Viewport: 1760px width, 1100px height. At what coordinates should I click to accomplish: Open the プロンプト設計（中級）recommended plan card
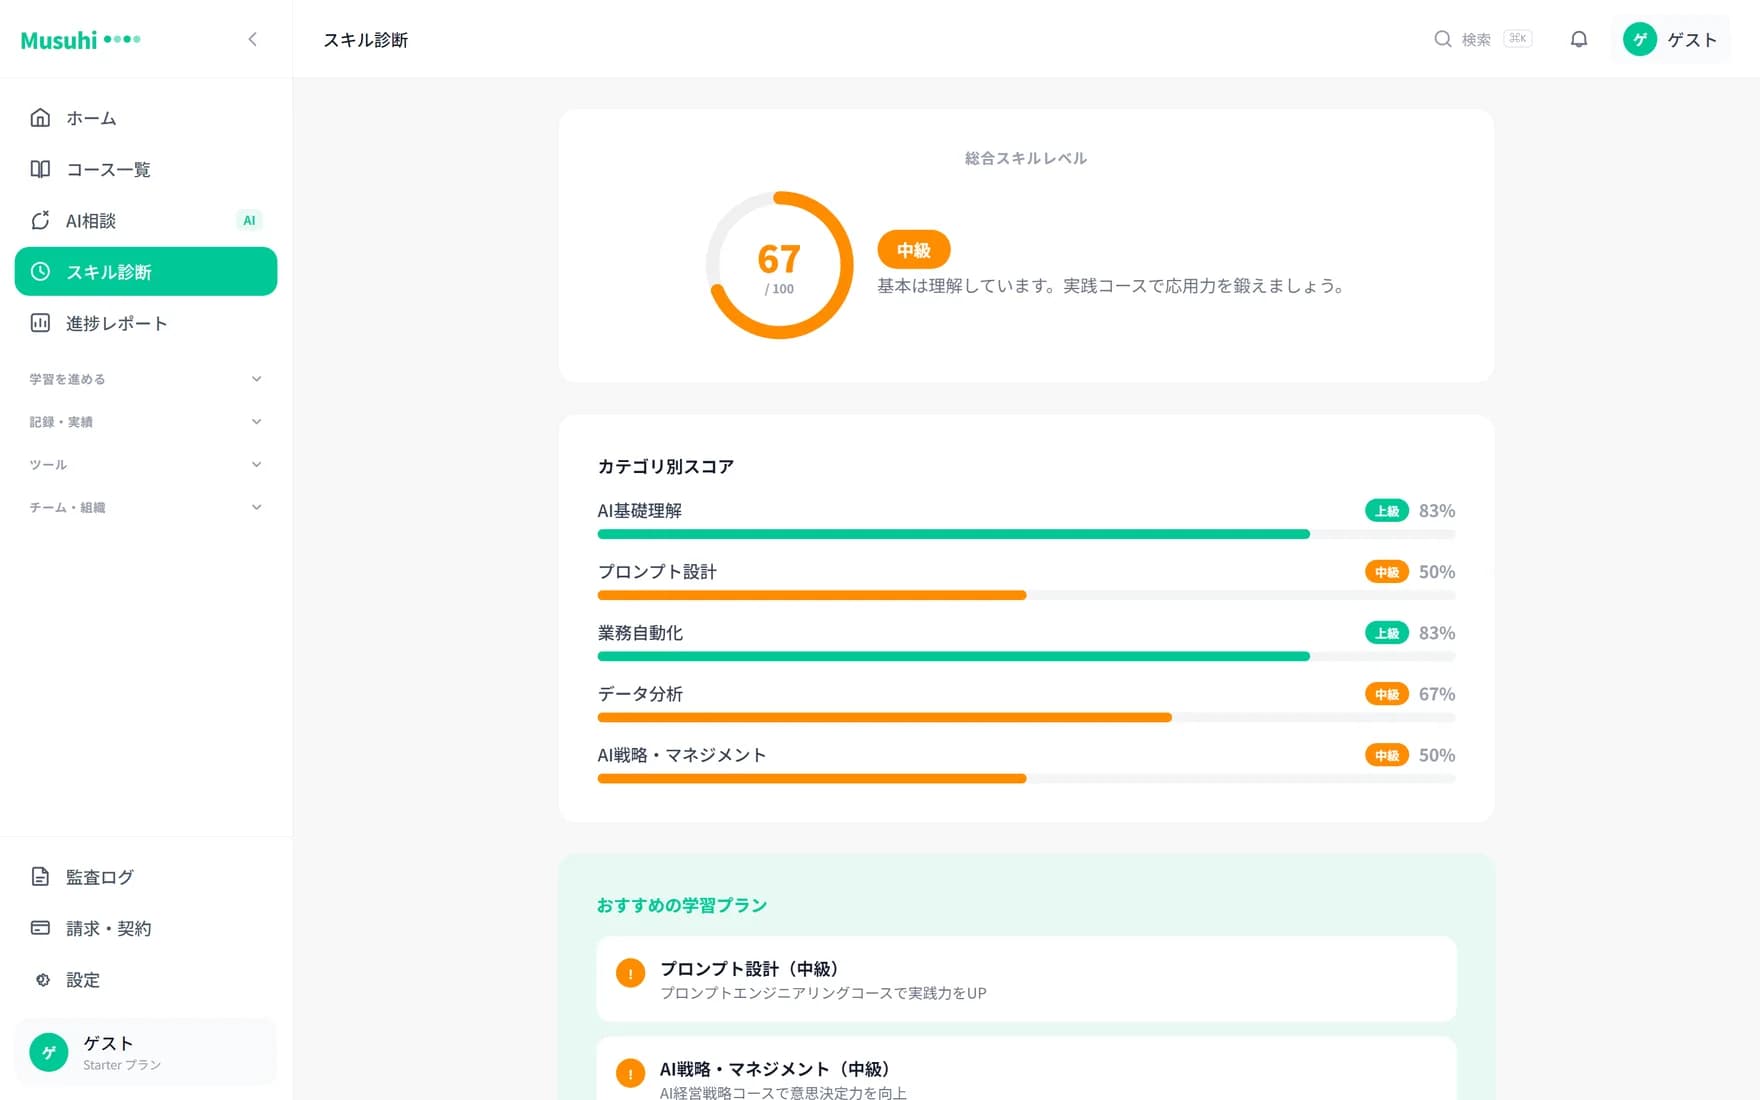(x=1026, y=979)
